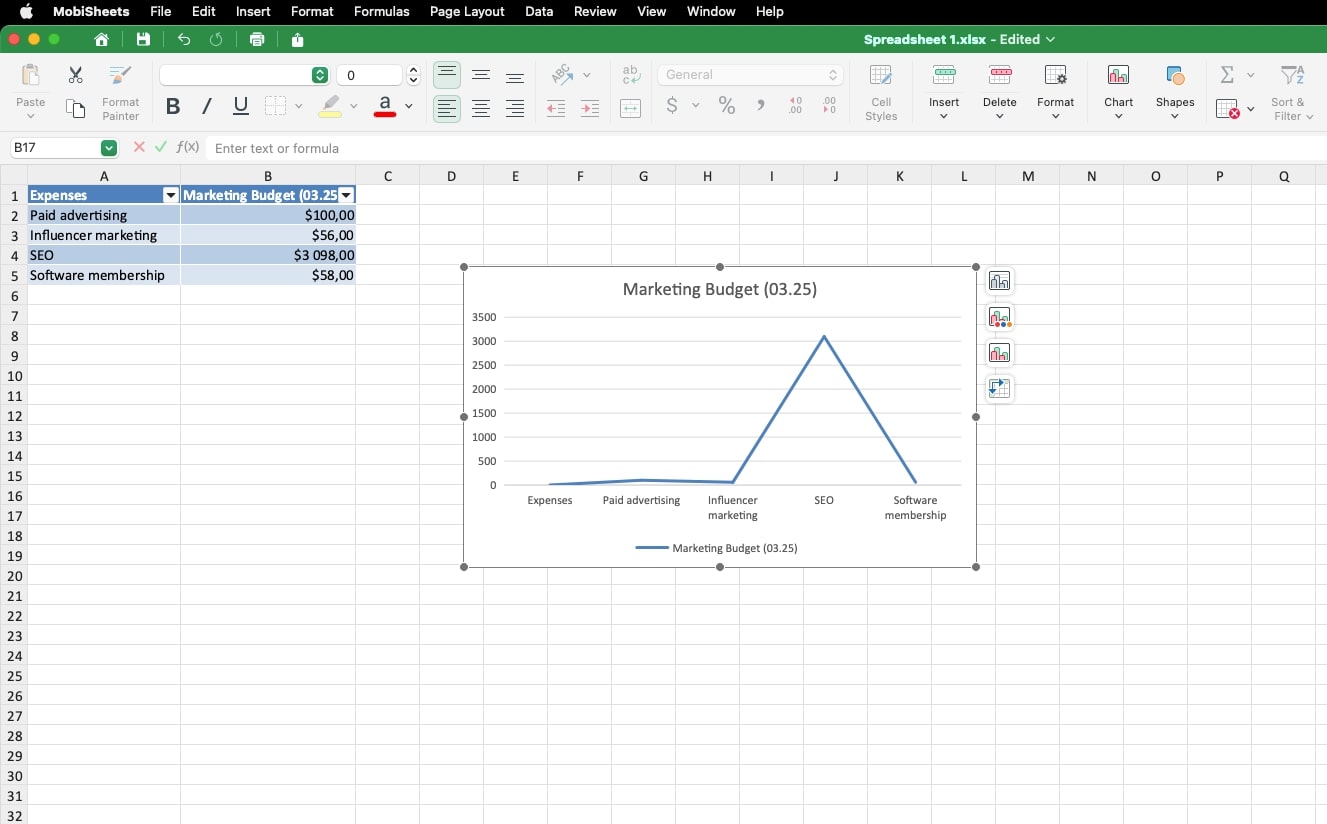Open the General number format dropdown
The image size is (1327, 824).
[x=750, y=75]
